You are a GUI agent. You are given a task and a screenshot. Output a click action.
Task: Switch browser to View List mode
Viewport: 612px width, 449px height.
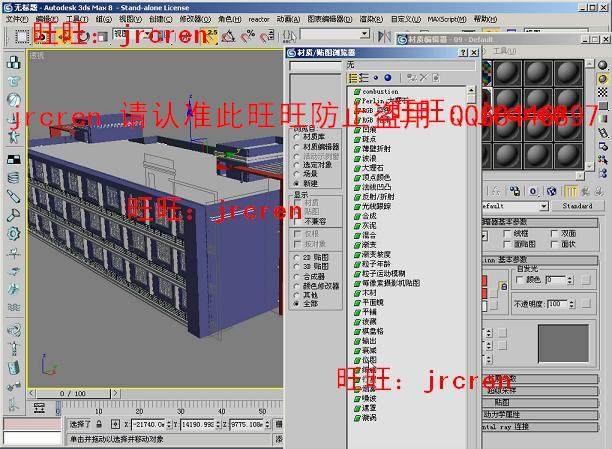coord(353,78)
